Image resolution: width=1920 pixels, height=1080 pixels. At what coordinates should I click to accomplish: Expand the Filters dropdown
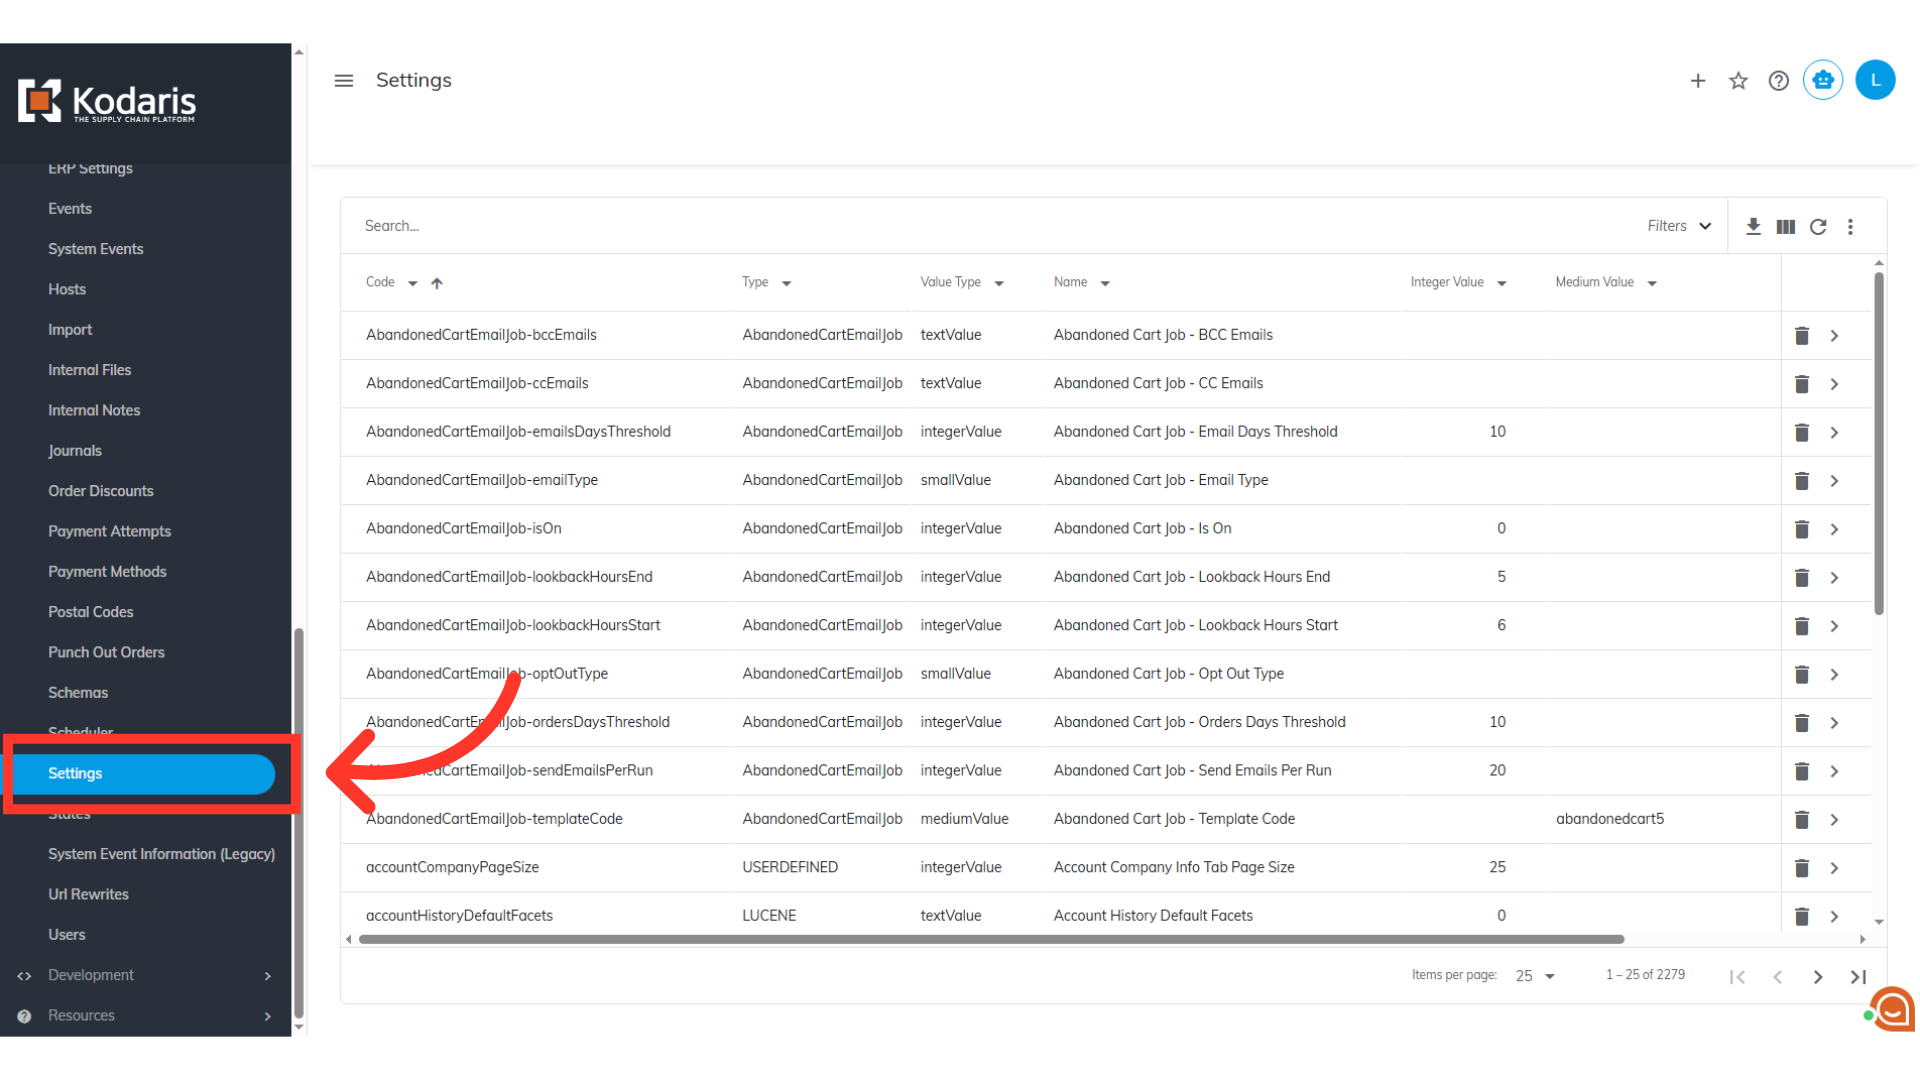[x=1679, y=226]
